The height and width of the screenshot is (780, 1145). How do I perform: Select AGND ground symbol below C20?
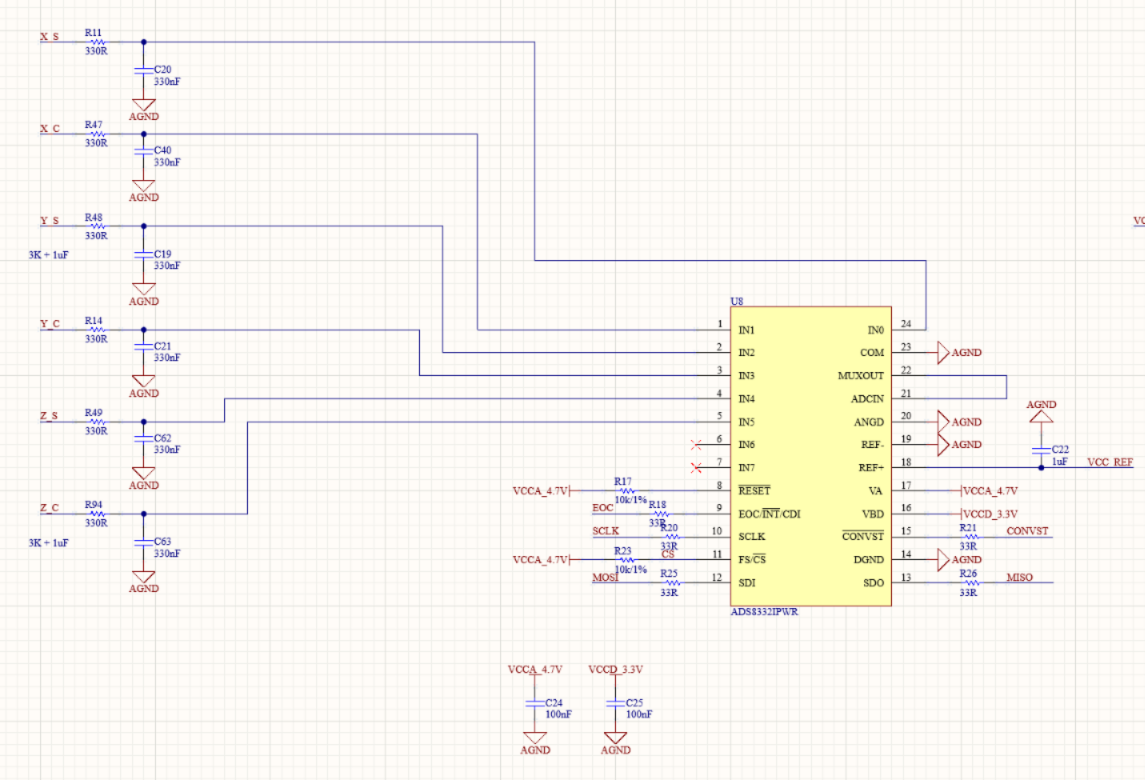point(143,110)
